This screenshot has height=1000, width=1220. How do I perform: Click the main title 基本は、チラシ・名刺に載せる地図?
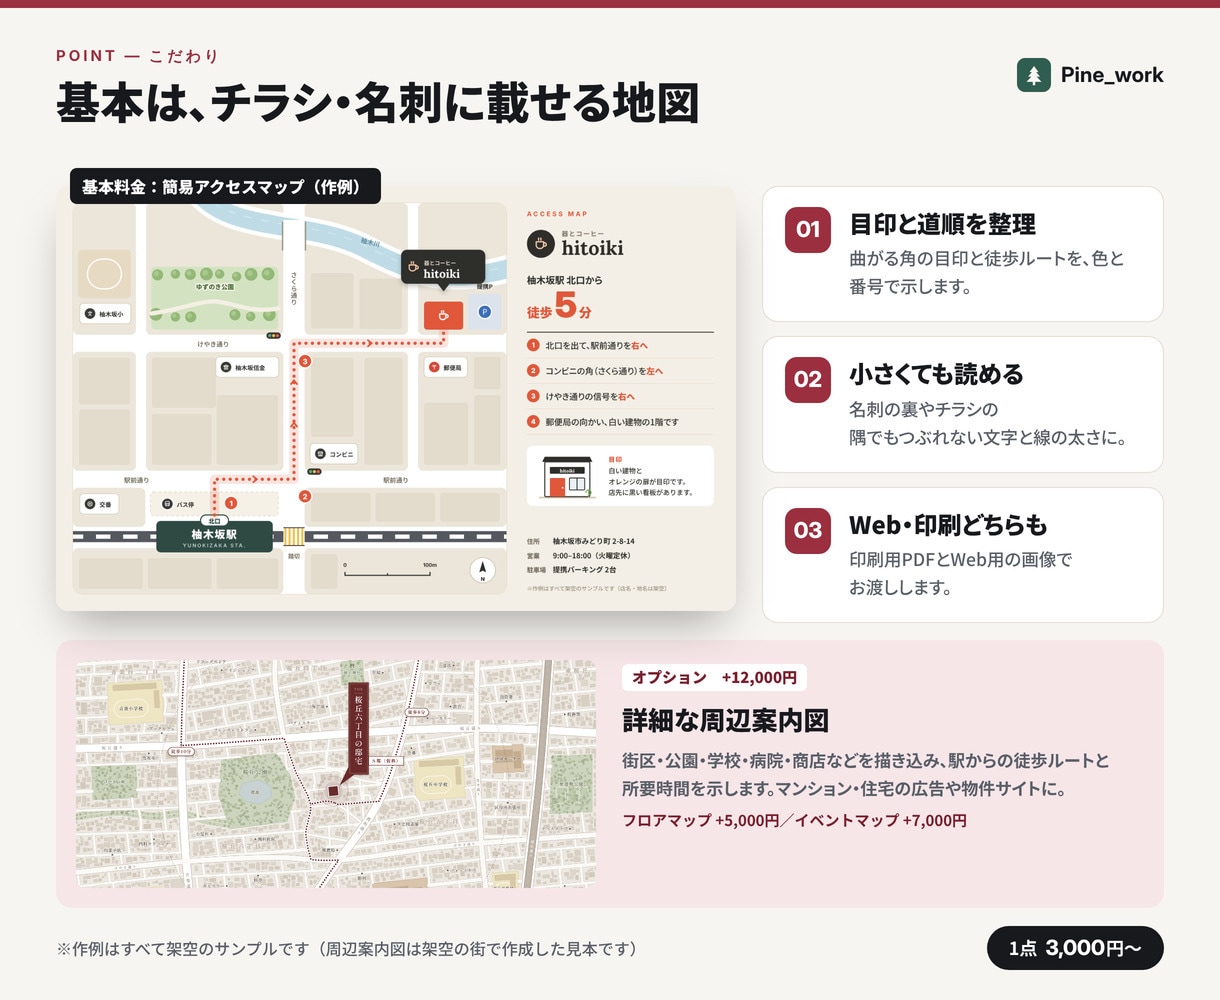coord(377,104)
